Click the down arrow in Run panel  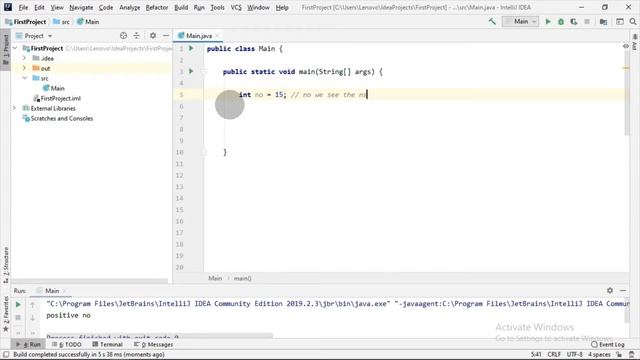[33, 317]
